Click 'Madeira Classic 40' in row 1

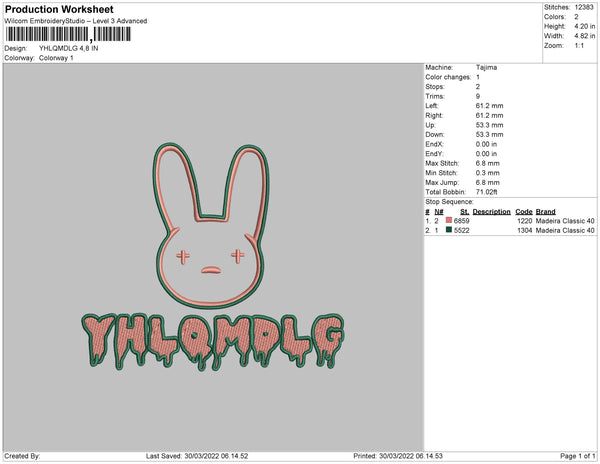(565, 221)
